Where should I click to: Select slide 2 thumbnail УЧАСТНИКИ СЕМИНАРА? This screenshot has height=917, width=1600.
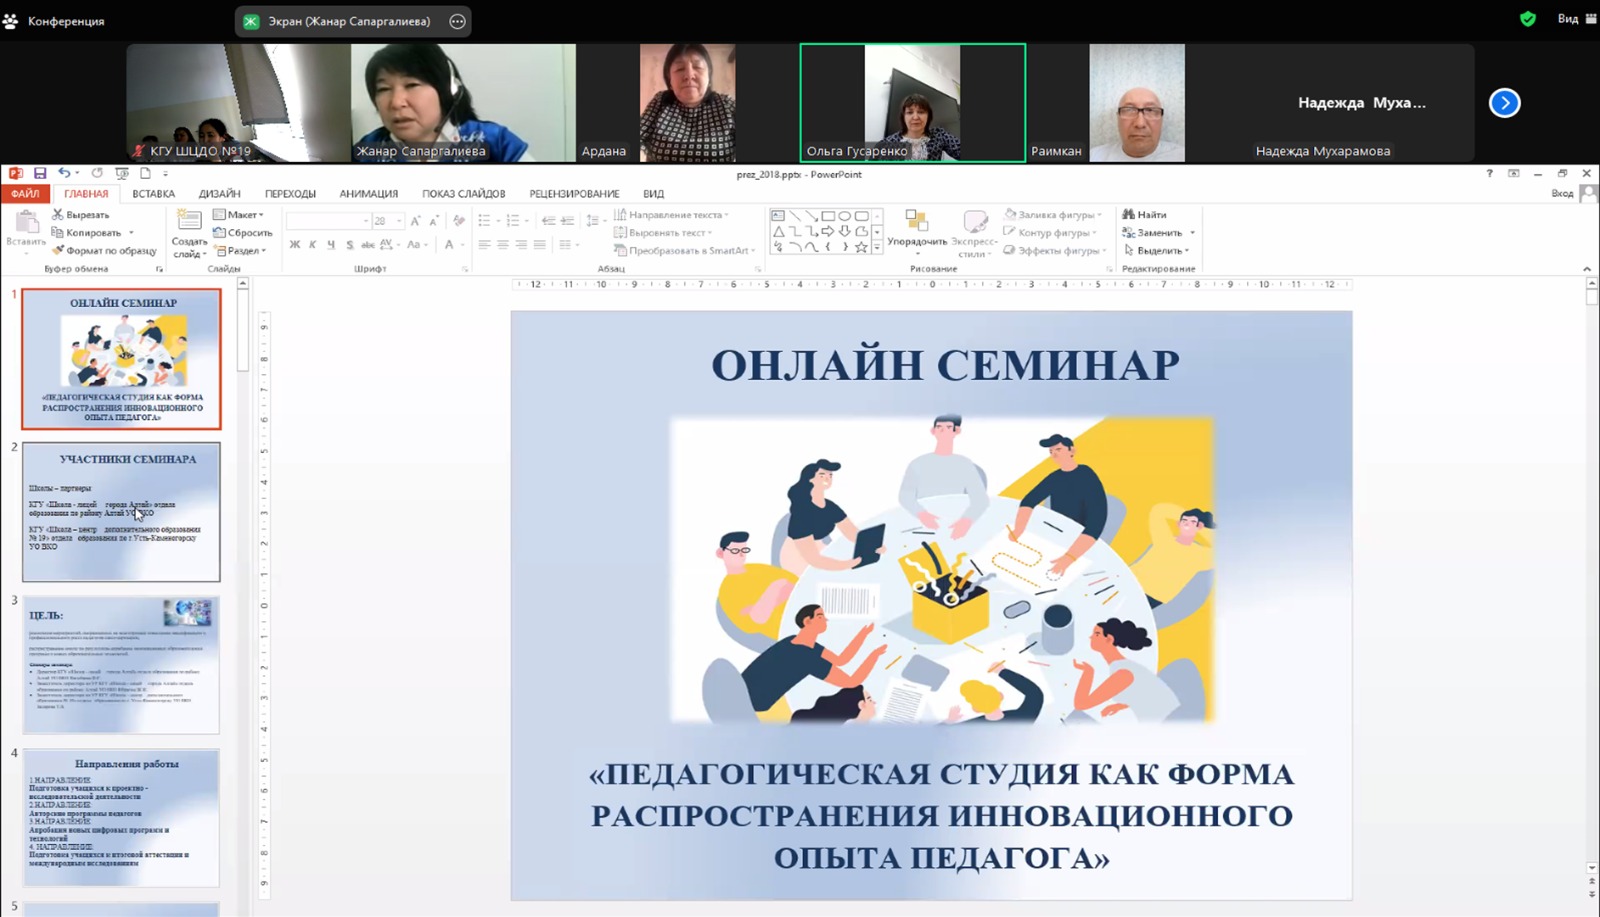click(121, 512)
